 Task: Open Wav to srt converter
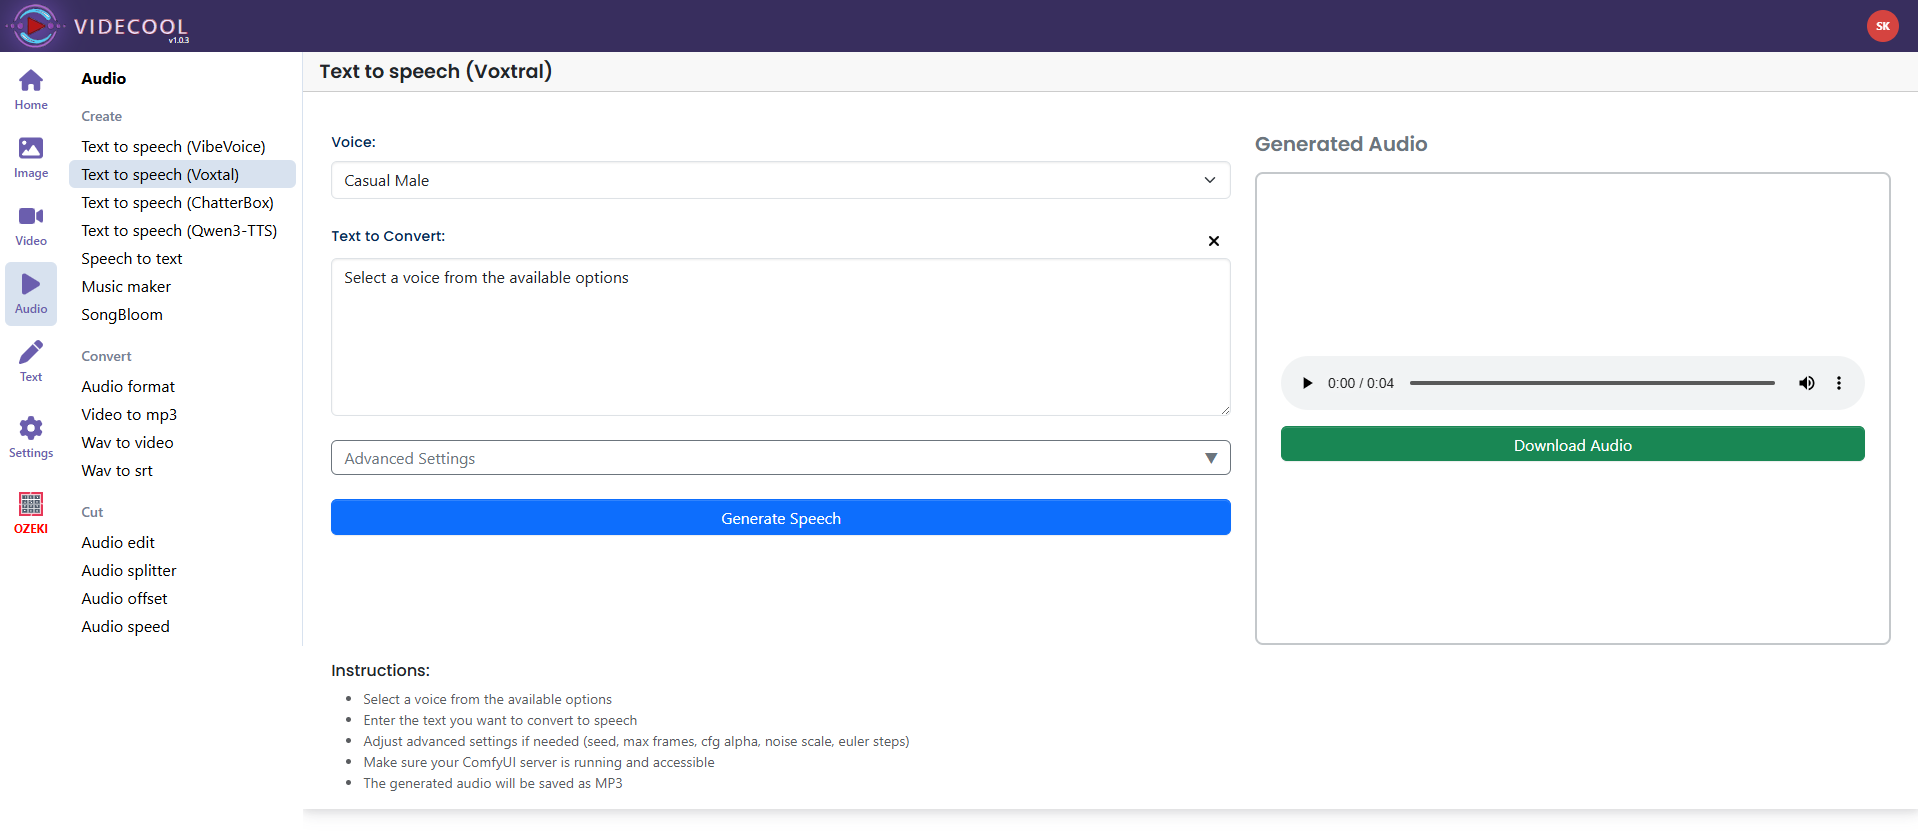(x=117, y=470)
